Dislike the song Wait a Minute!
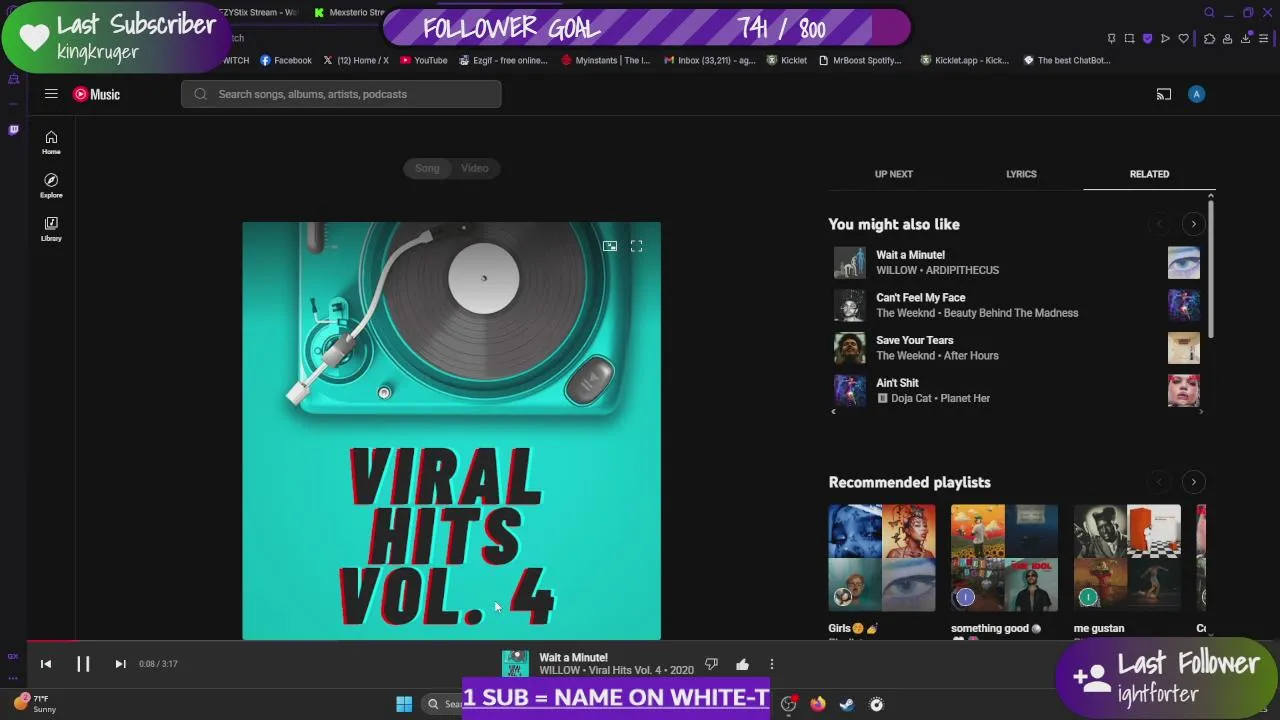Screen dimensions: 1280x720 tap(711, 664)
